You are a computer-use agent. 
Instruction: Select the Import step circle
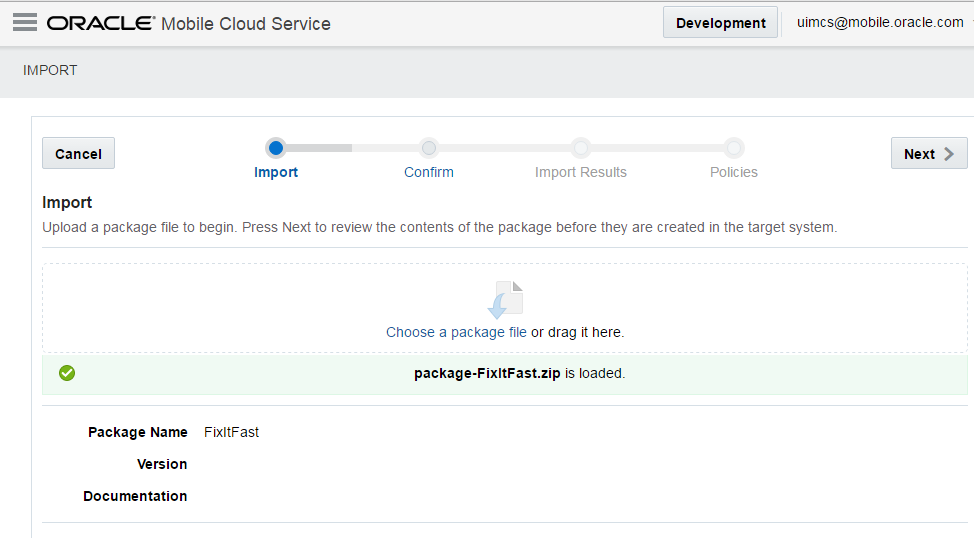[x=276, y=148]
